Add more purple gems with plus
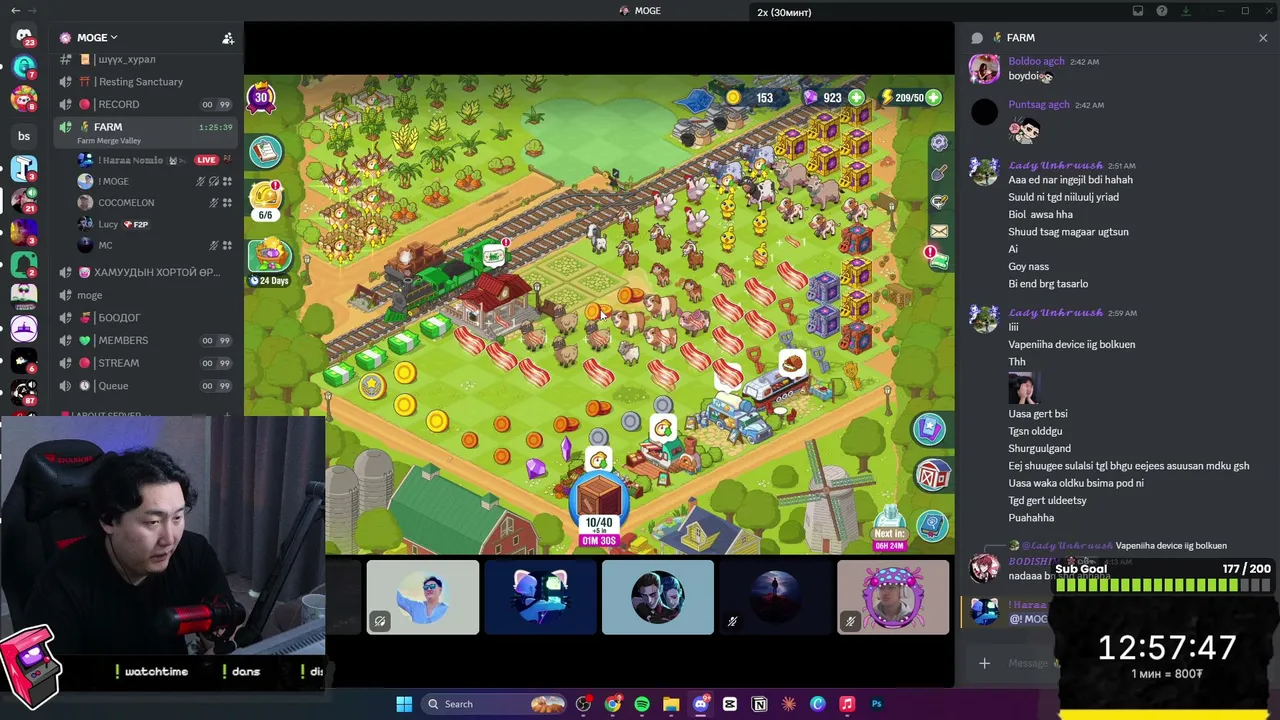Image resolution: width=1280 pixels, height=720 pixels. [x=856, y=98]
